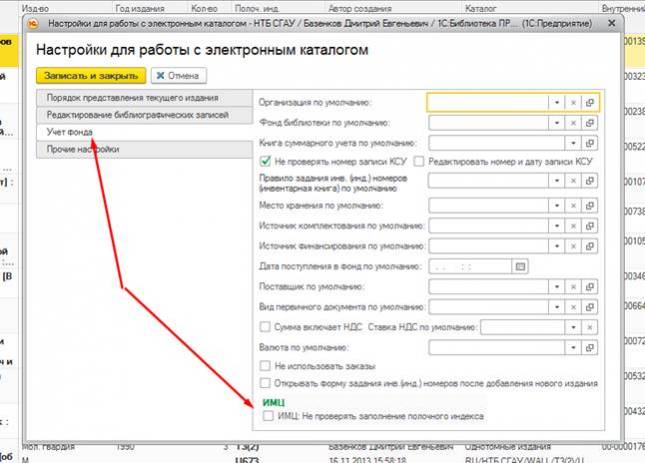Expand the 'Организация по умолчанию' dropdown
This screenshot has height=463, width=645.
556,102
